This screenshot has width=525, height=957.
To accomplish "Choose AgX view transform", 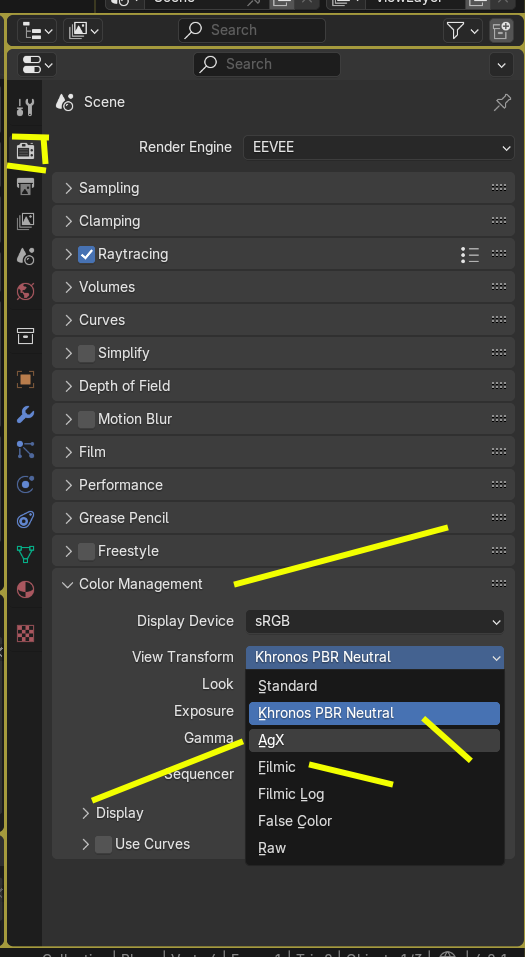I will 374,740.
